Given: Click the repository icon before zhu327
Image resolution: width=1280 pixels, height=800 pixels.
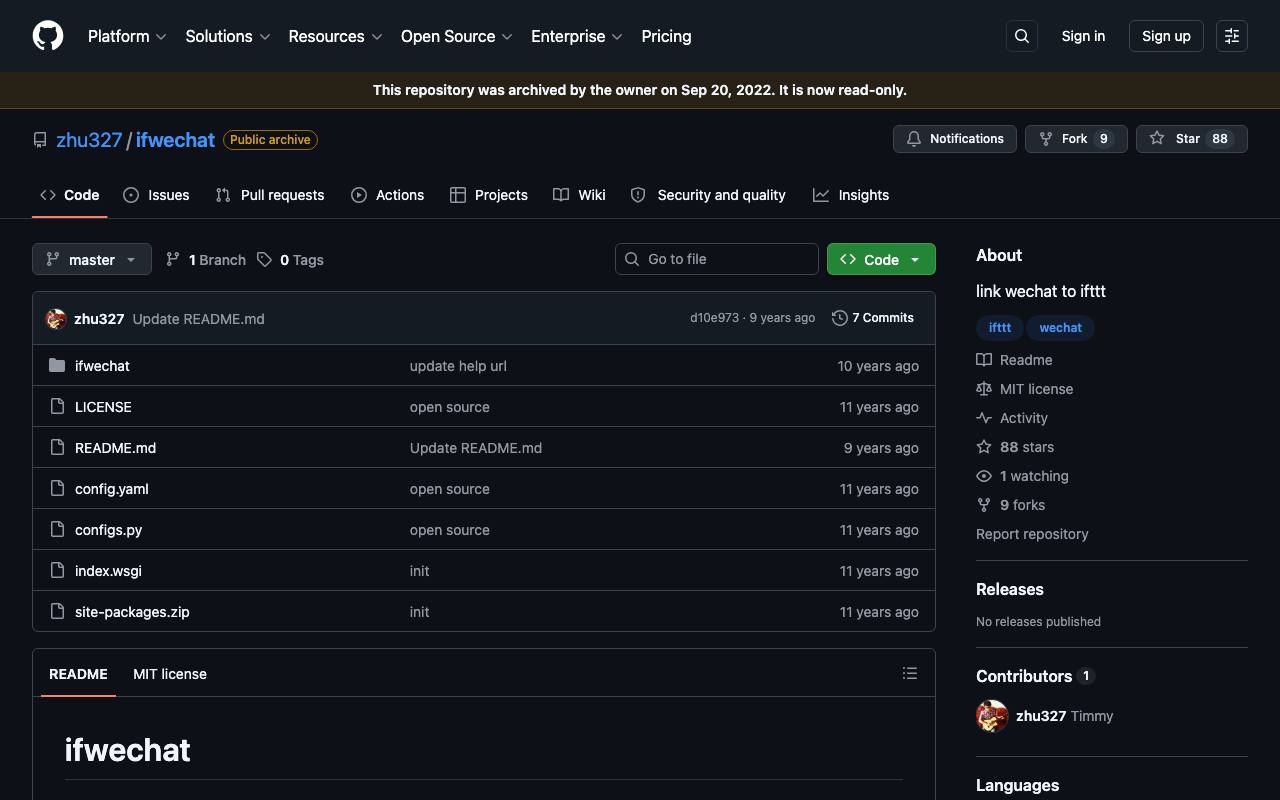Looking at the screenshot, I should click(x=40, y=140).
